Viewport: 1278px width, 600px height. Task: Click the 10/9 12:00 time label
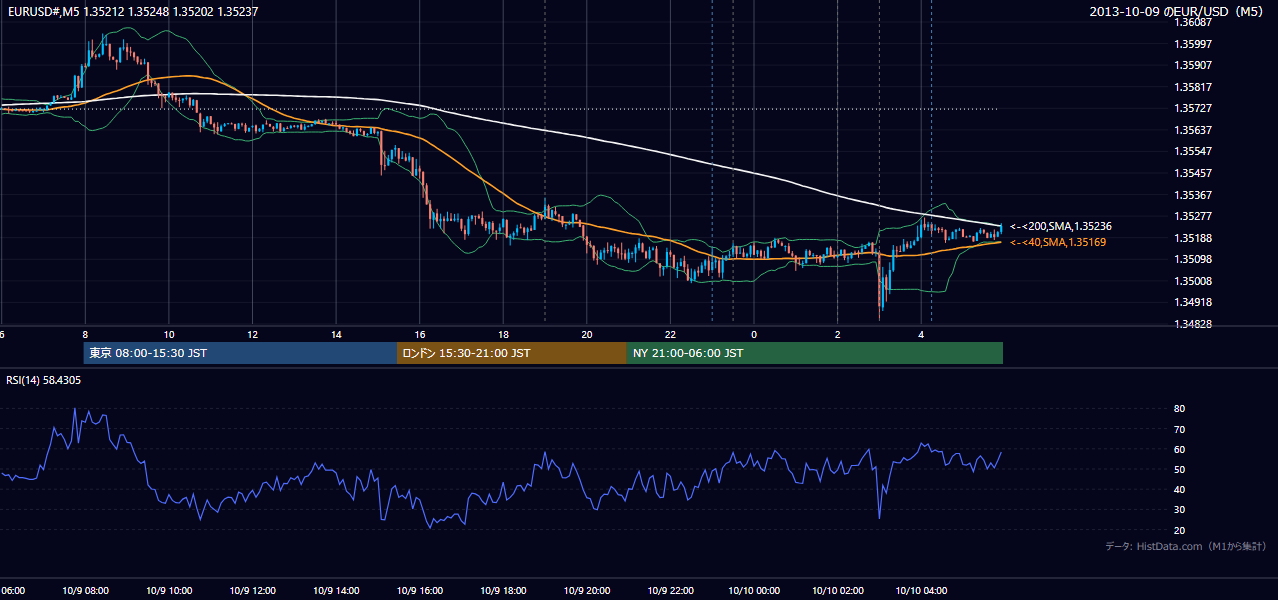pos(252,591)
